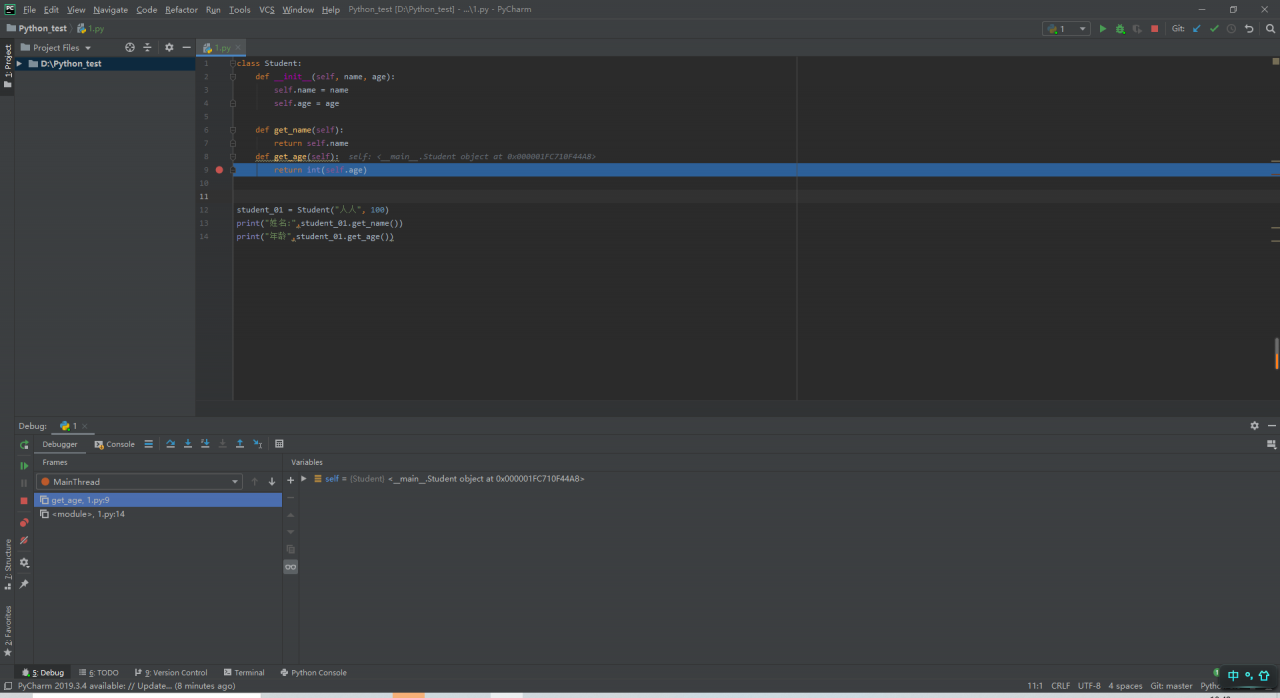Click the PyCharm 2019.3.4 update notification
The image size is (1280, 698).
click(126, 686)
